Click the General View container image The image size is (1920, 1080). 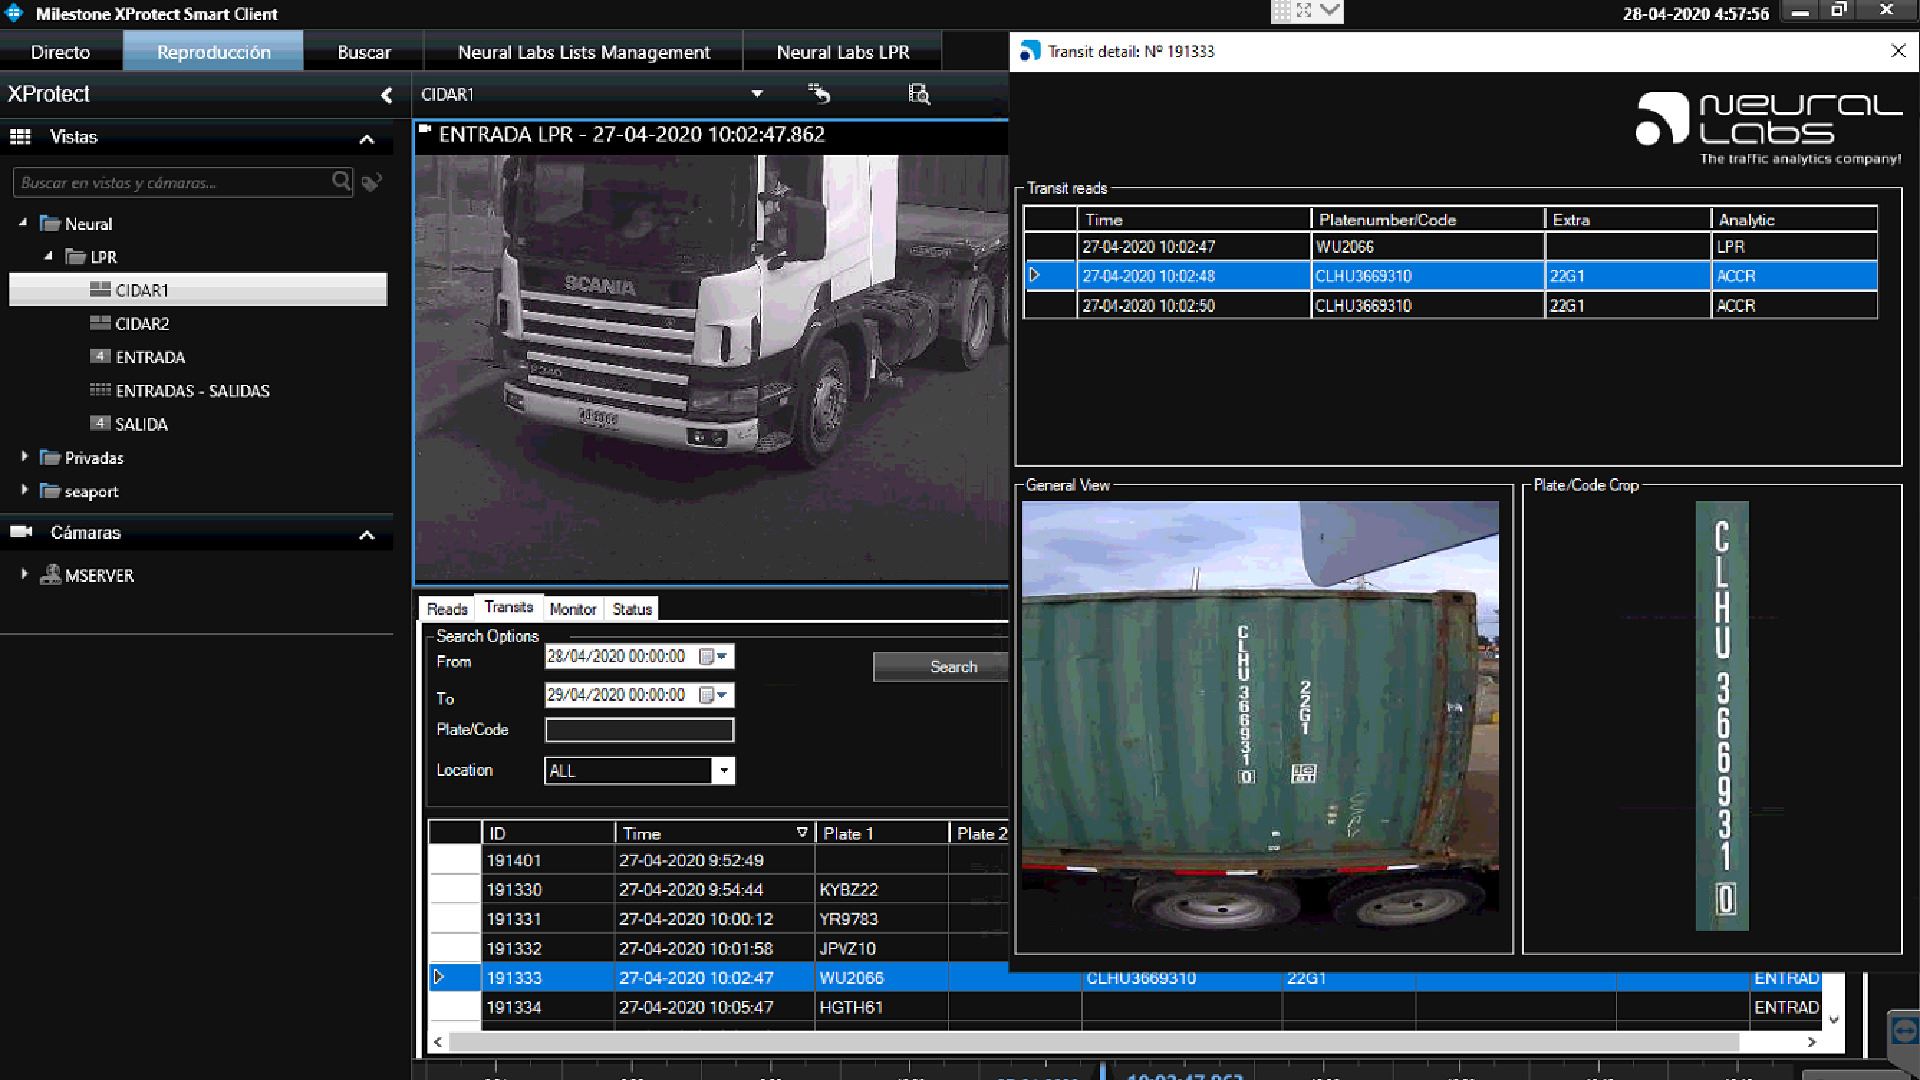click(x=1260, y=716)
